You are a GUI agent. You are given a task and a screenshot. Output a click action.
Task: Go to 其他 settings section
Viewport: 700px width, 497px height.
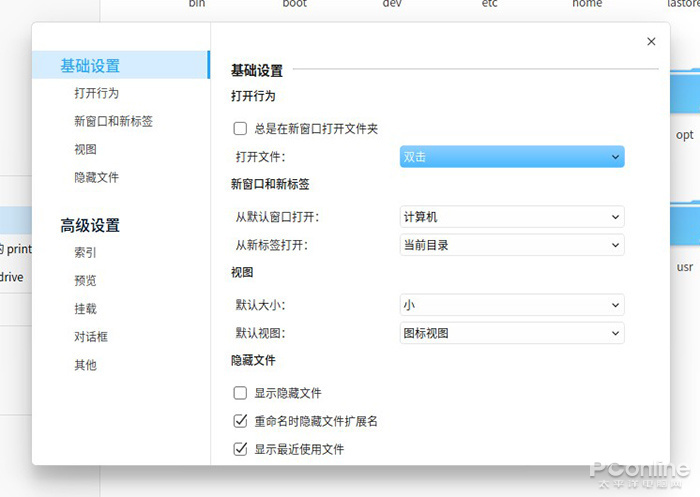[x=85, y=365]
